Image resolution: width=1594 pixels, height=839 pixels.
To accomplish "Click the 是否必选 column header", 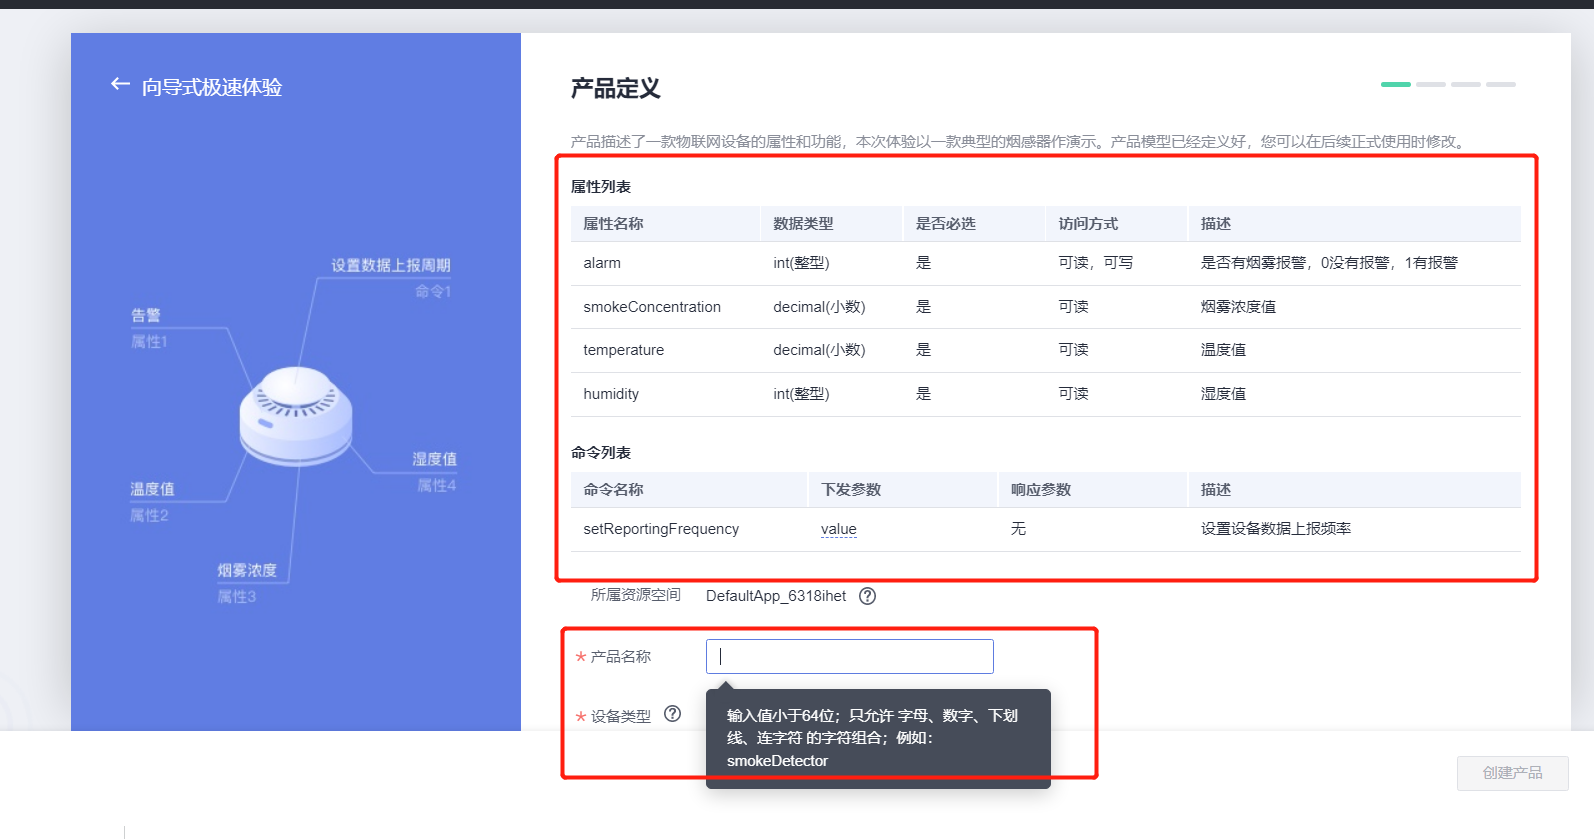I will tap(946, 224).
